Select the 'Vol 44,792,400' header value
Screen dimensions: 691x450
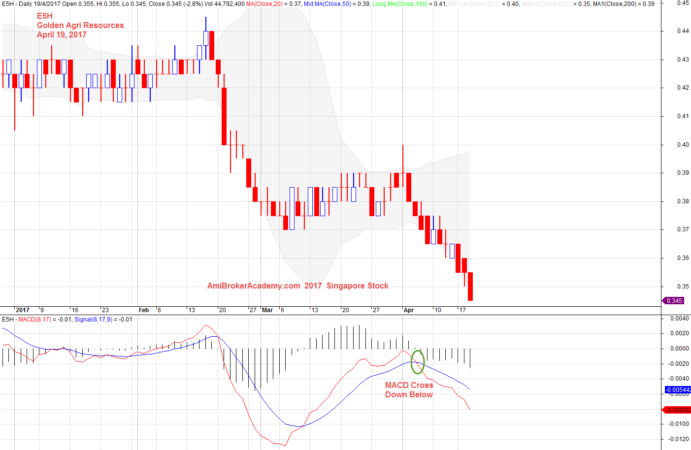(x=225, y=4)
